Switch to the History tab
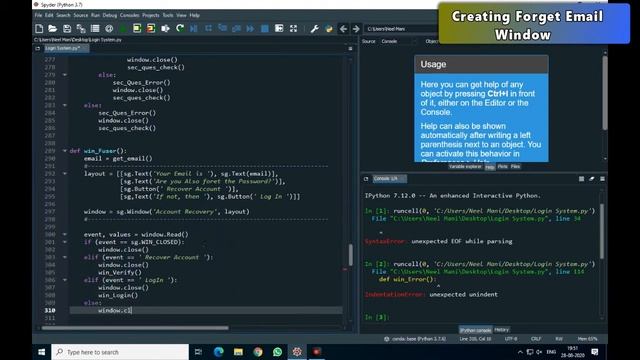The width and height of the screenshot is (640, 360). click(501, 330)
